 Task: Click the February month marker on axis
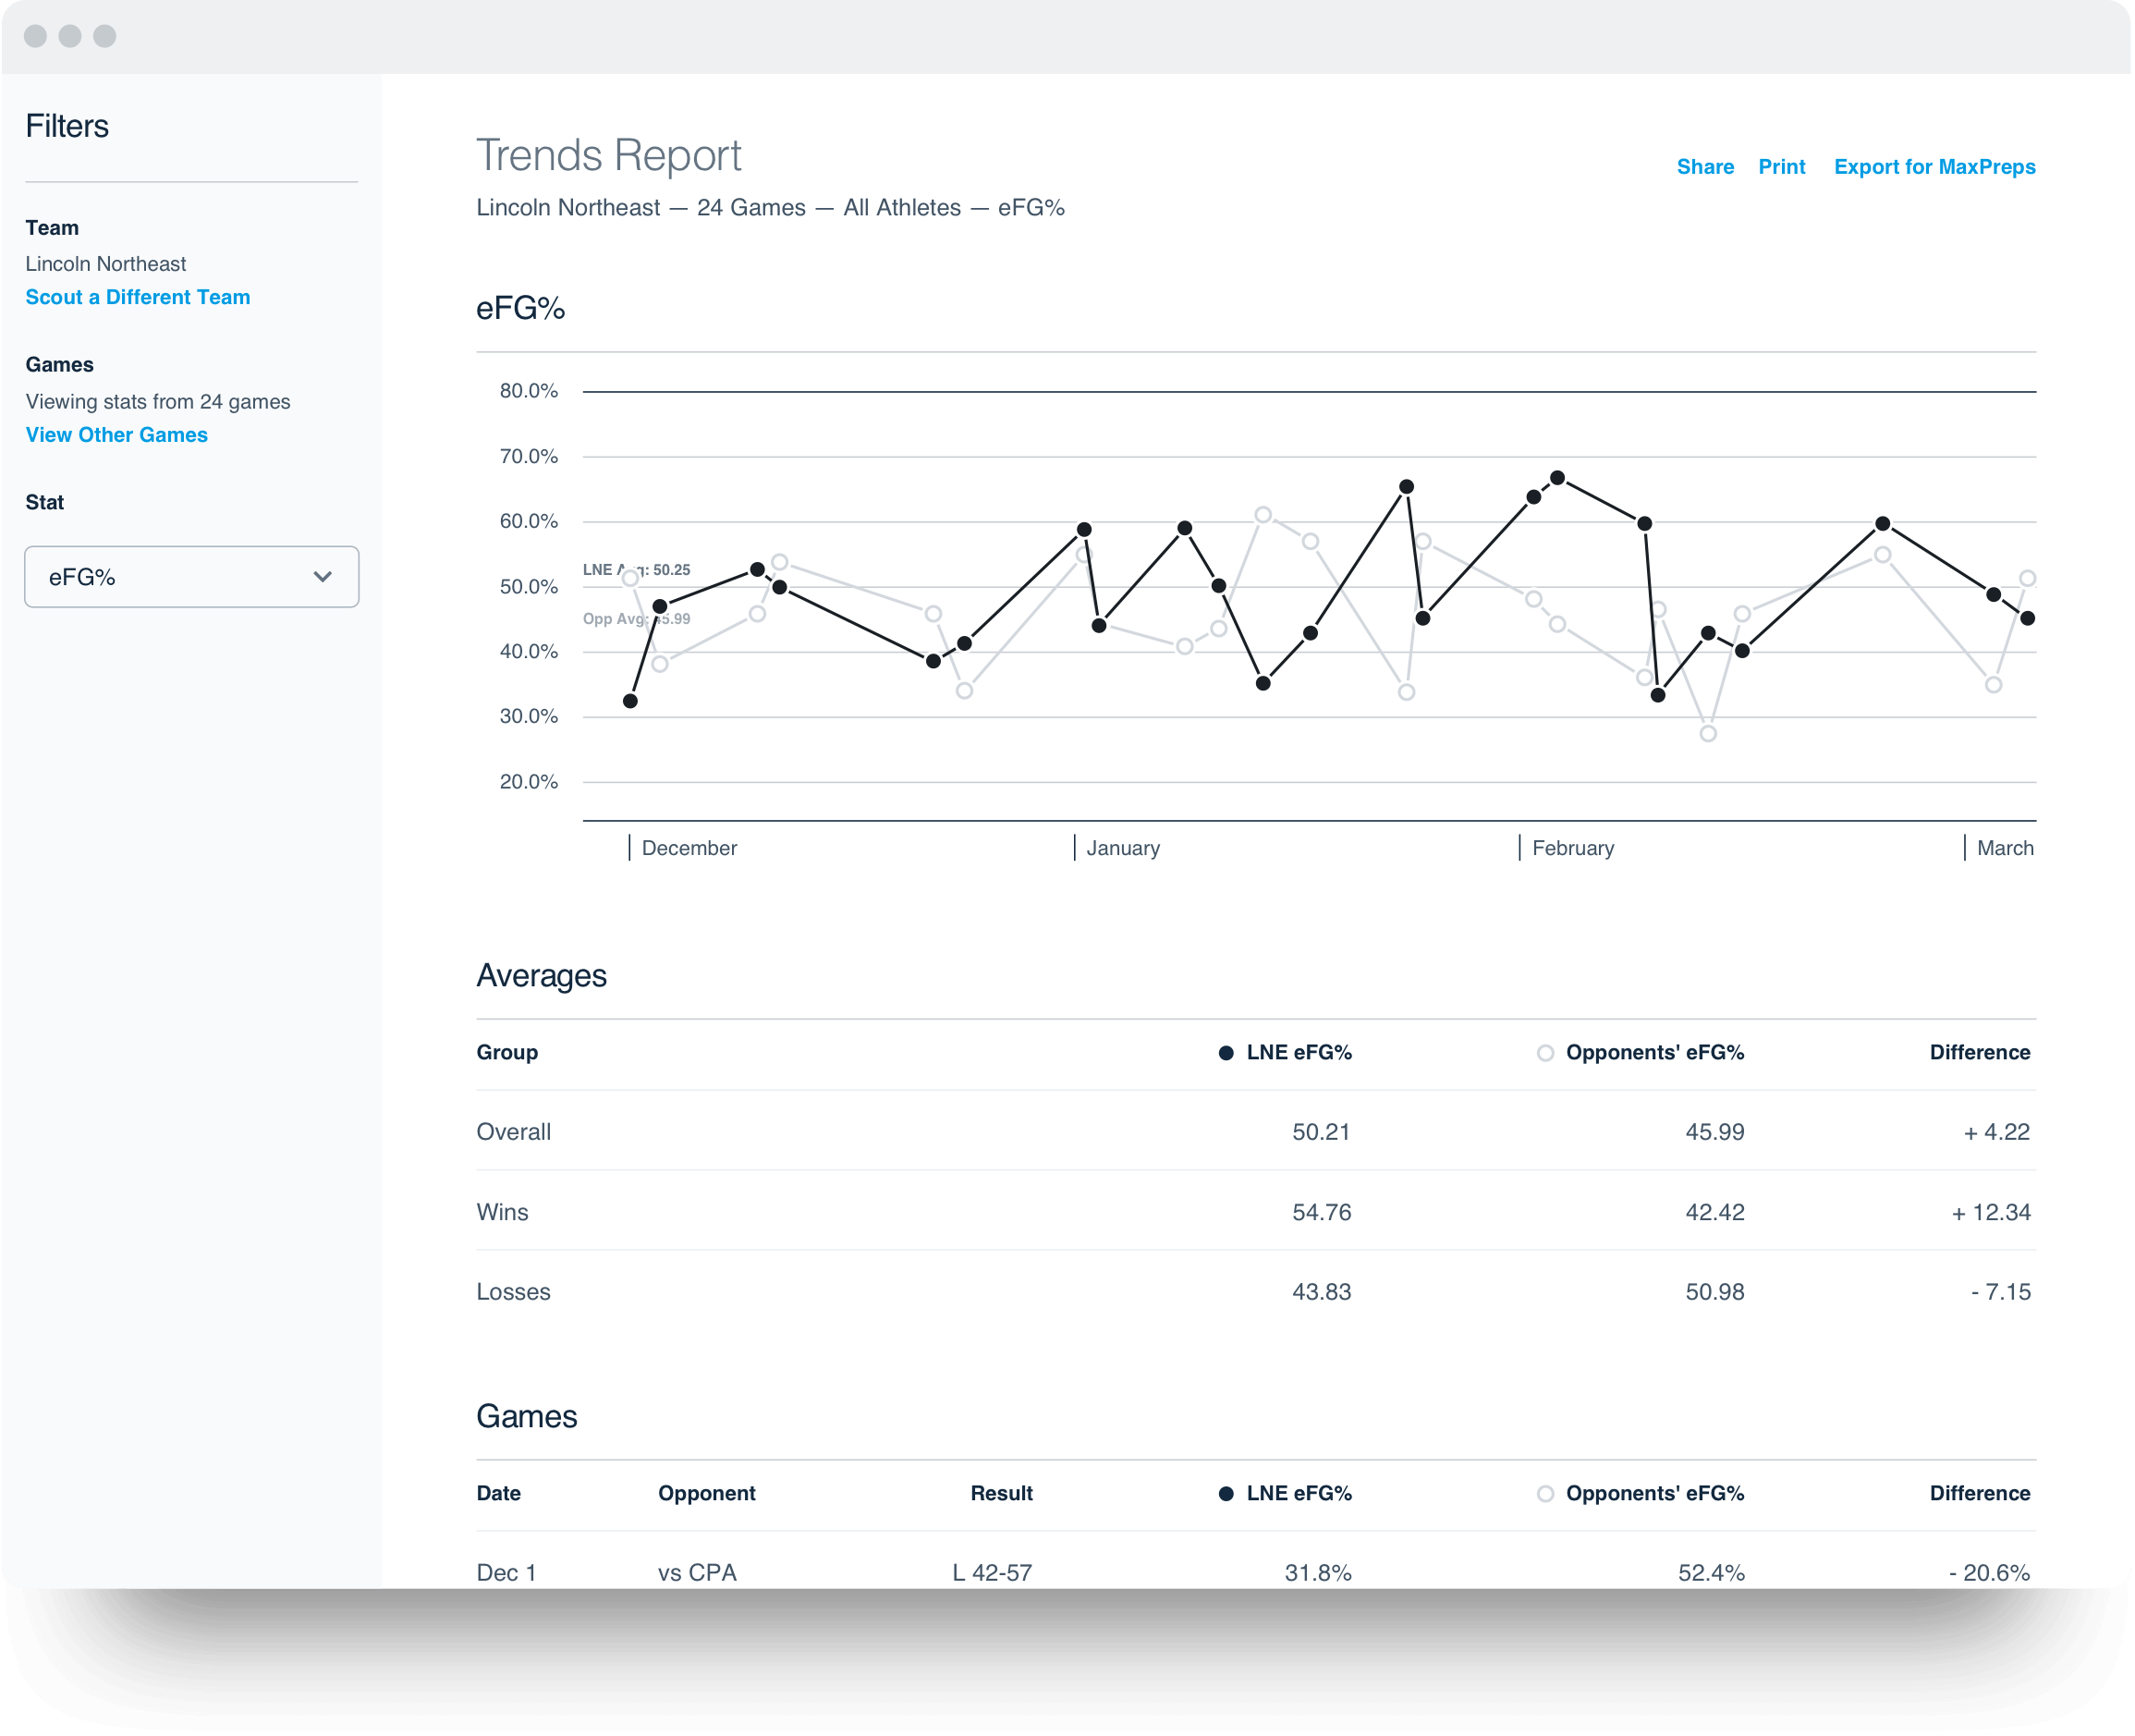pyautogui.click(x=1572, y=848)
